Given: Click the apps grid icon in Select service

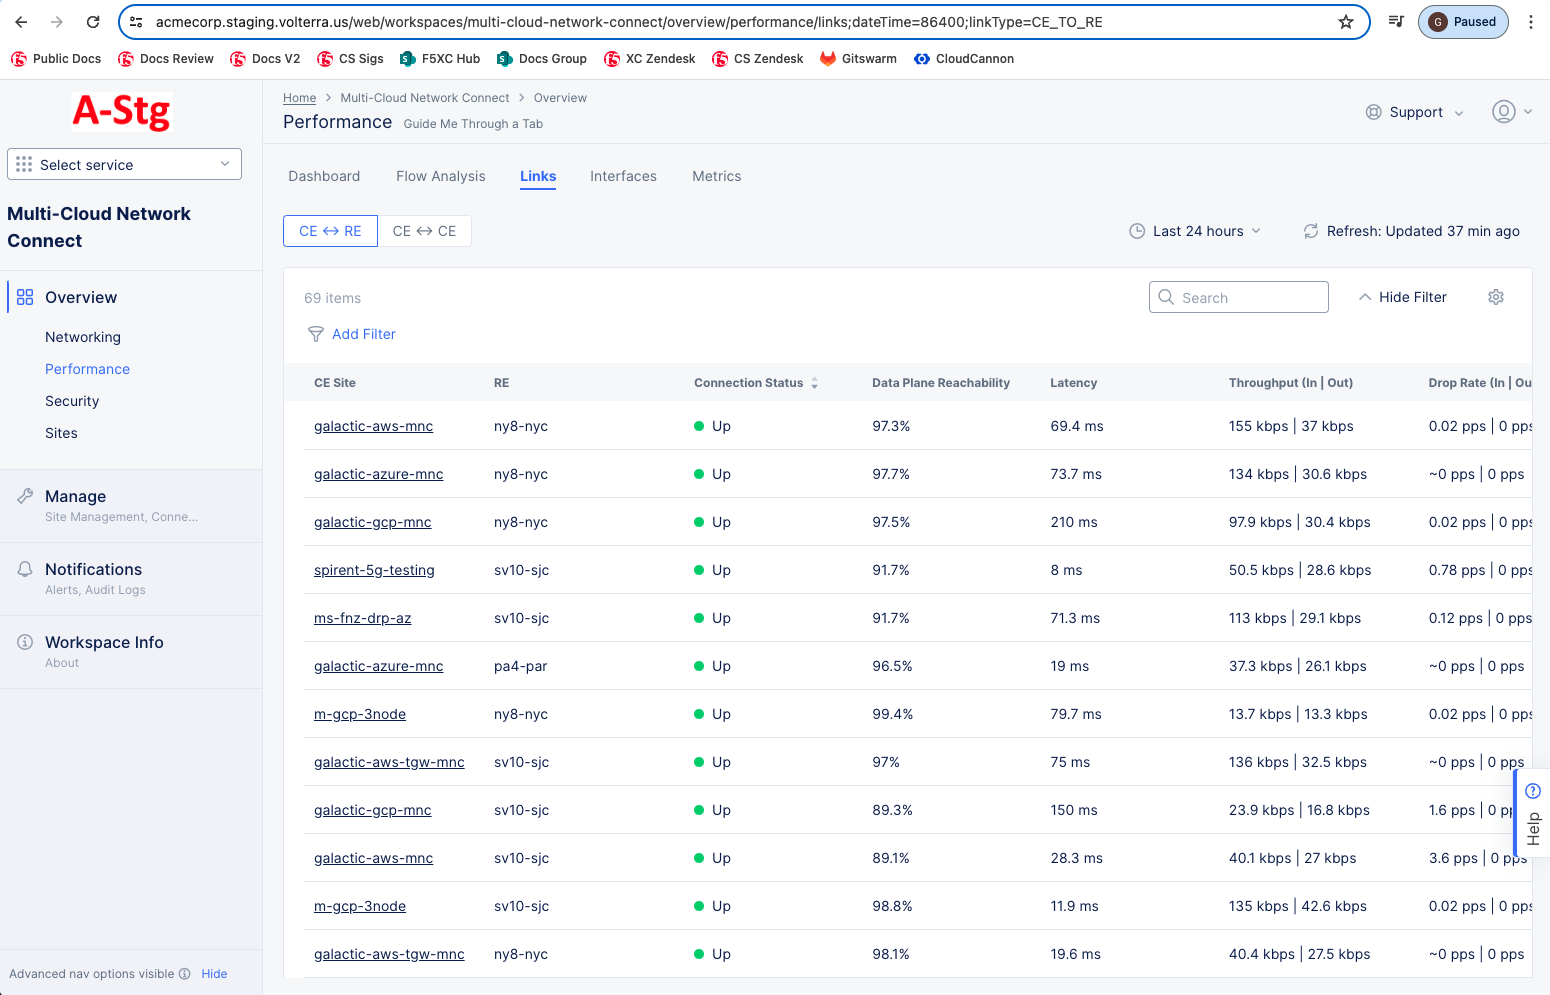Looking at the screenshot, I should pos(24,164).
